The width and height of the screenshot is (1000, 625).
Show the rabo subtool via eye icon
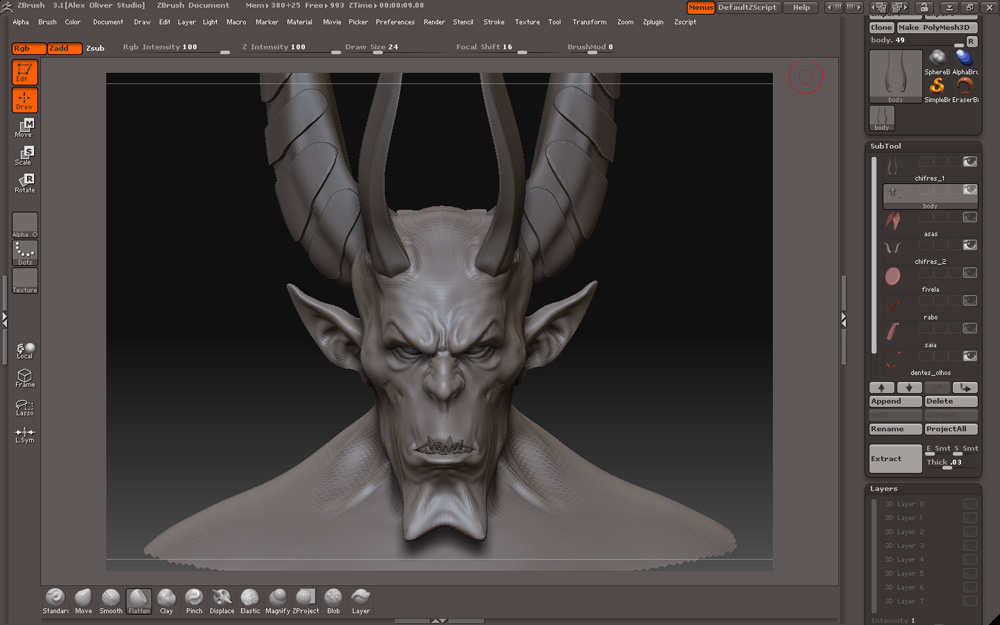coord(969,300)
